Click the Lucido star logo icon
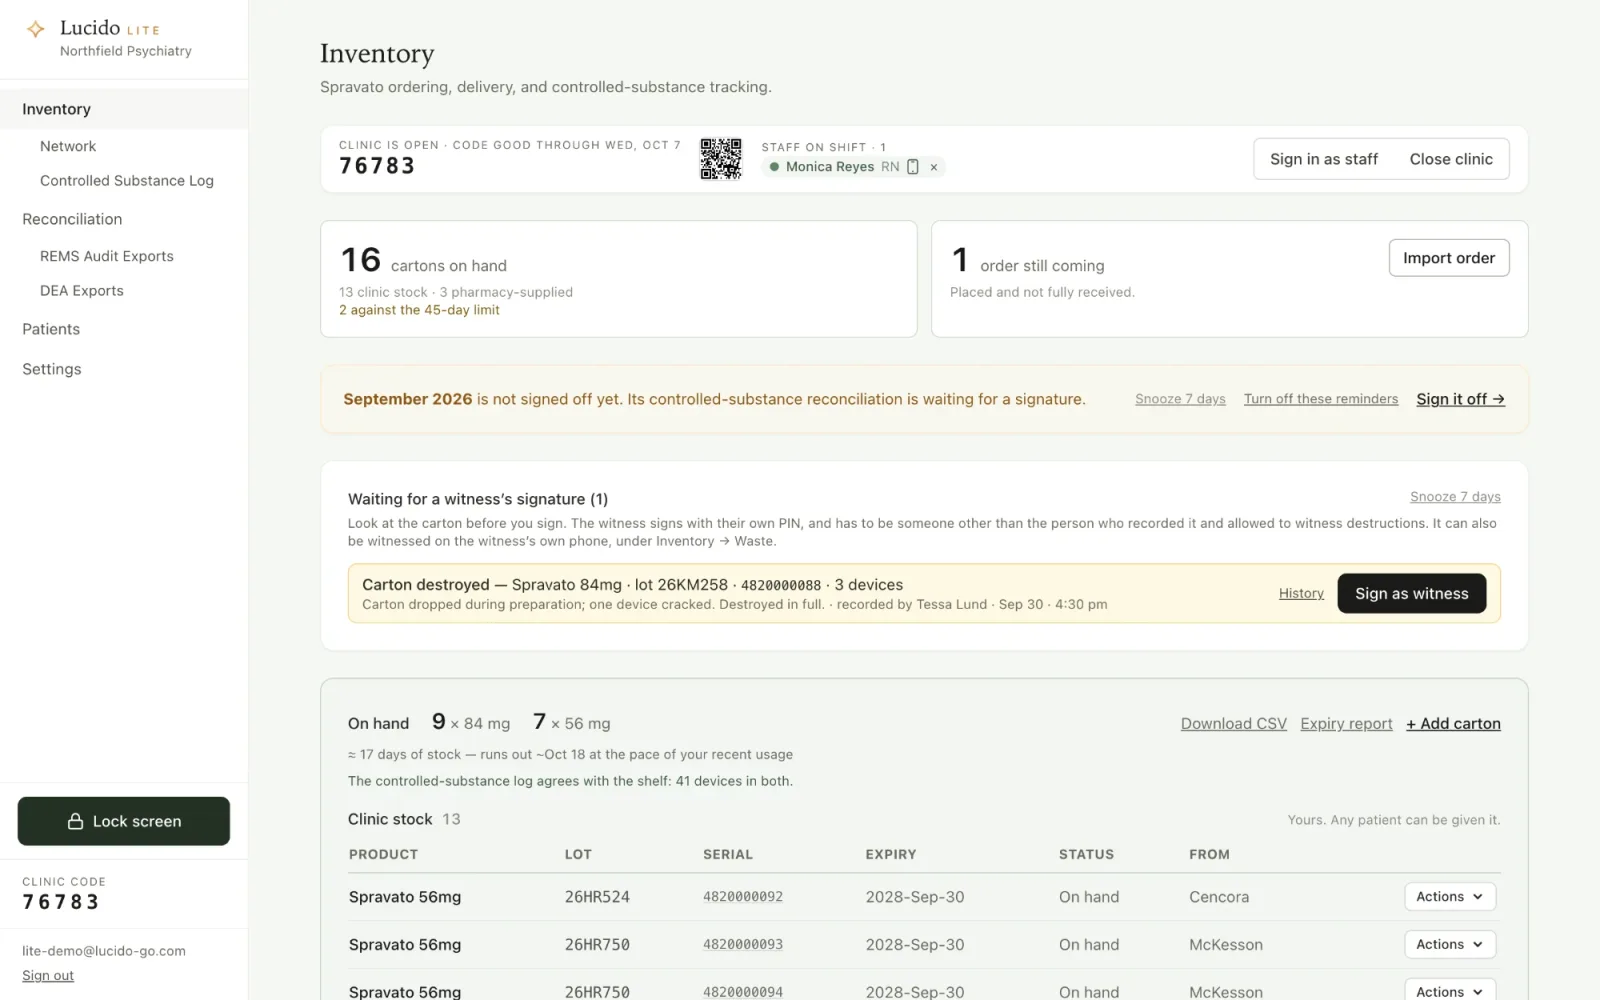The width and height of the screenshot is (1600, 1000). (36, 29)
